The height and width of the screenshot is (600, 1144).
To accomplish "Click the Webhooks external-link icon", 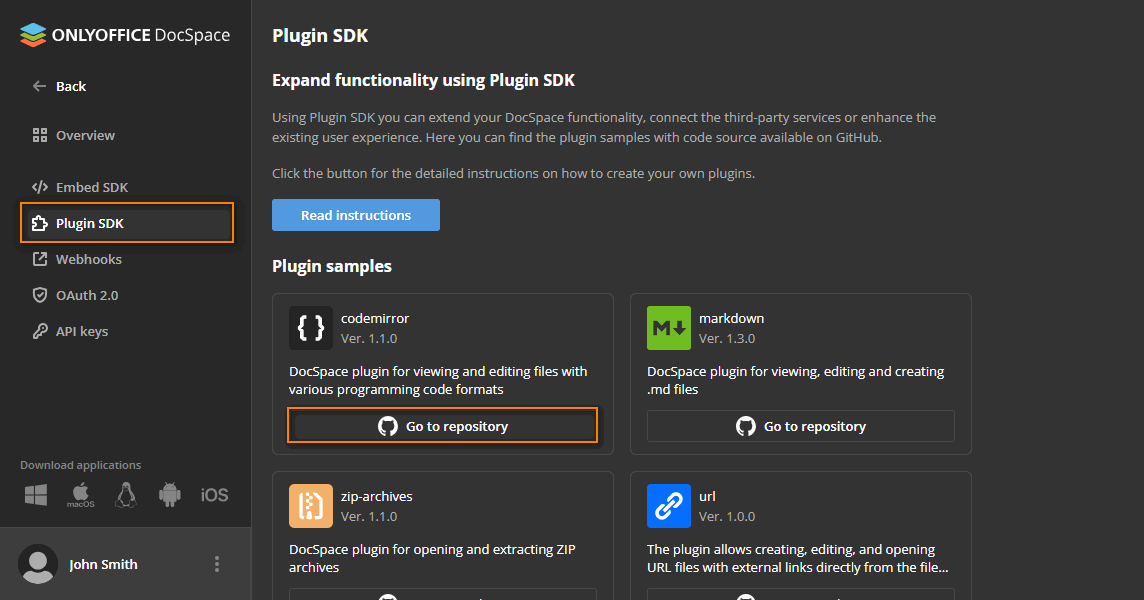I will [x=40, y=259].
